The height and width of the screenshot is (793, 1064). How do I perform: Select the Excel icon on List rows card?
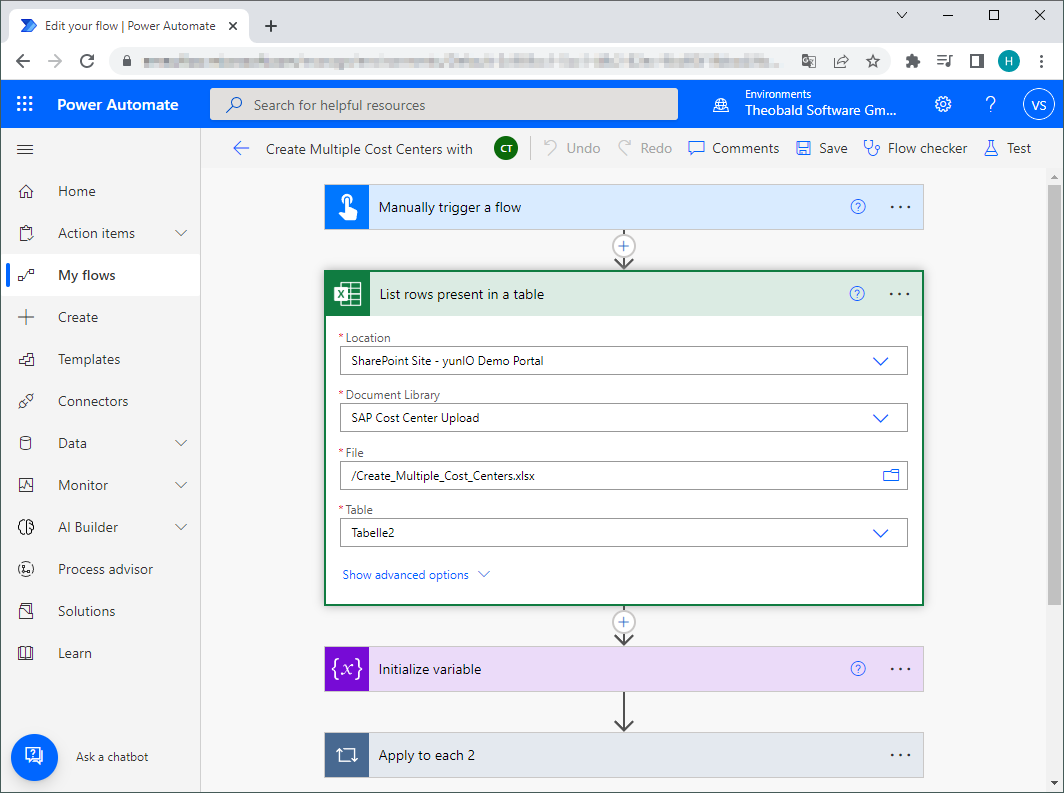click(x=347, y=294)
